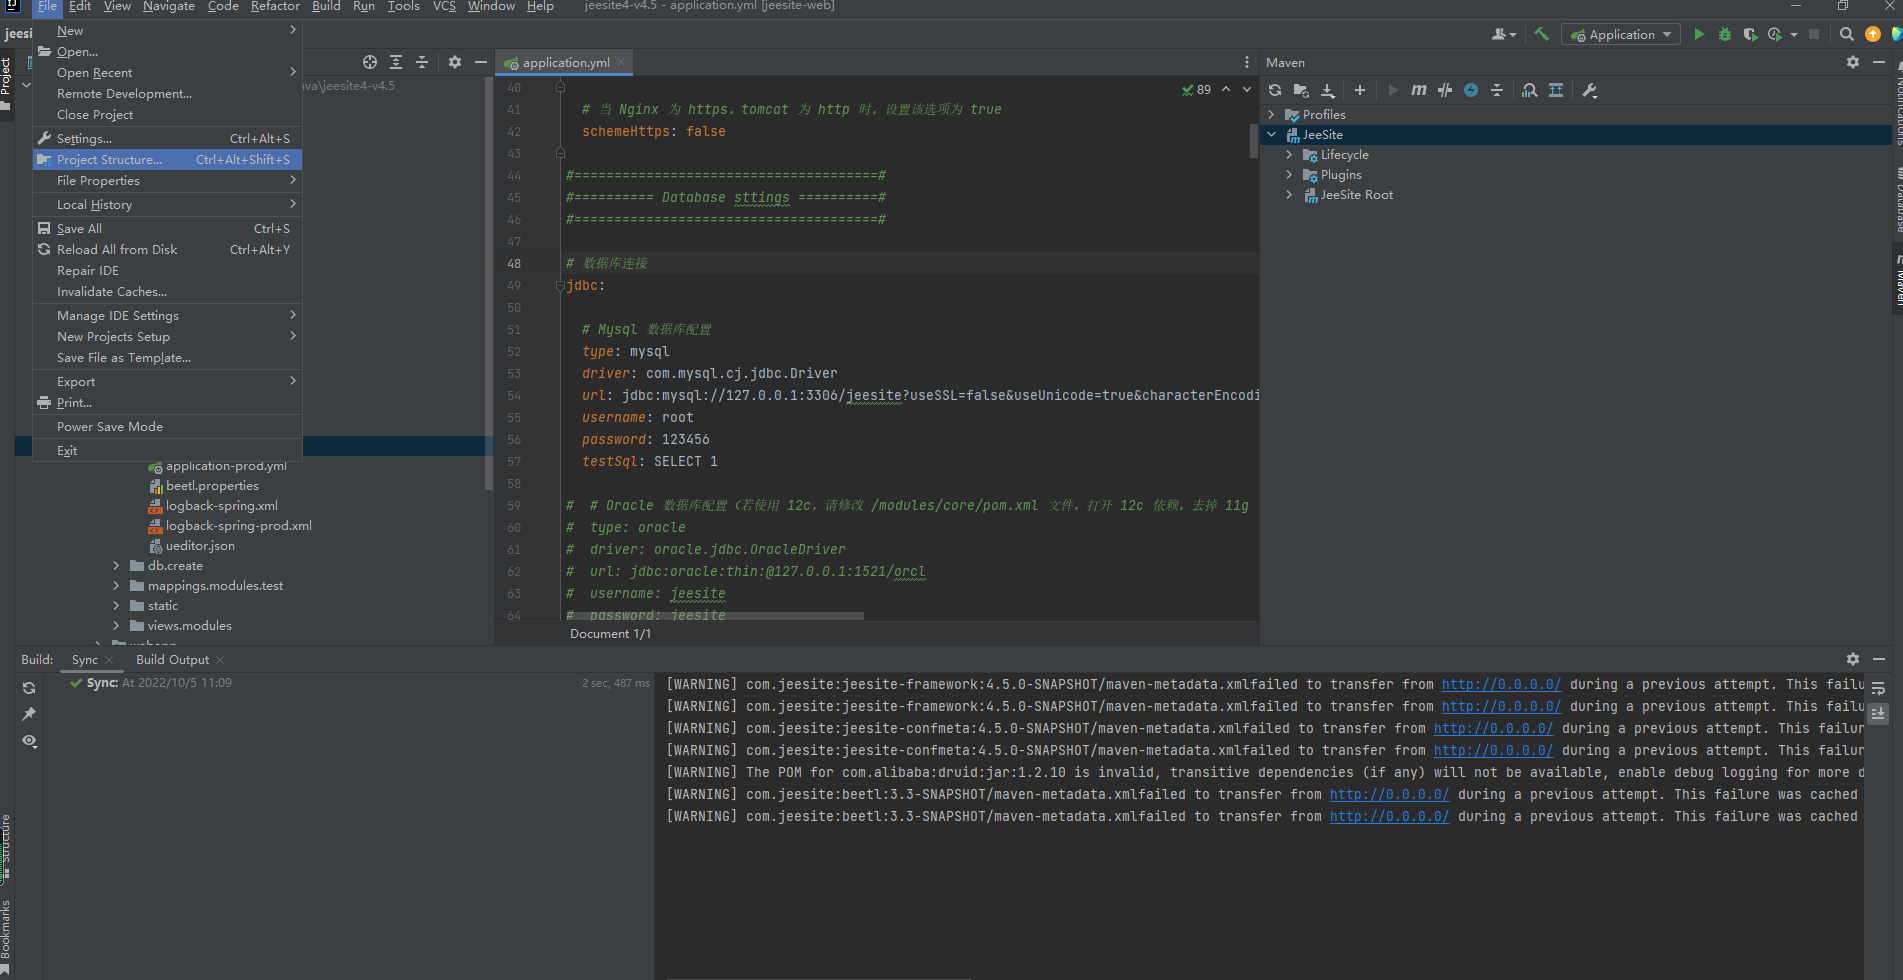The image size is (1903, 980).
Task: Open Maven Settings wrench icon
Action: (1590, 90)
